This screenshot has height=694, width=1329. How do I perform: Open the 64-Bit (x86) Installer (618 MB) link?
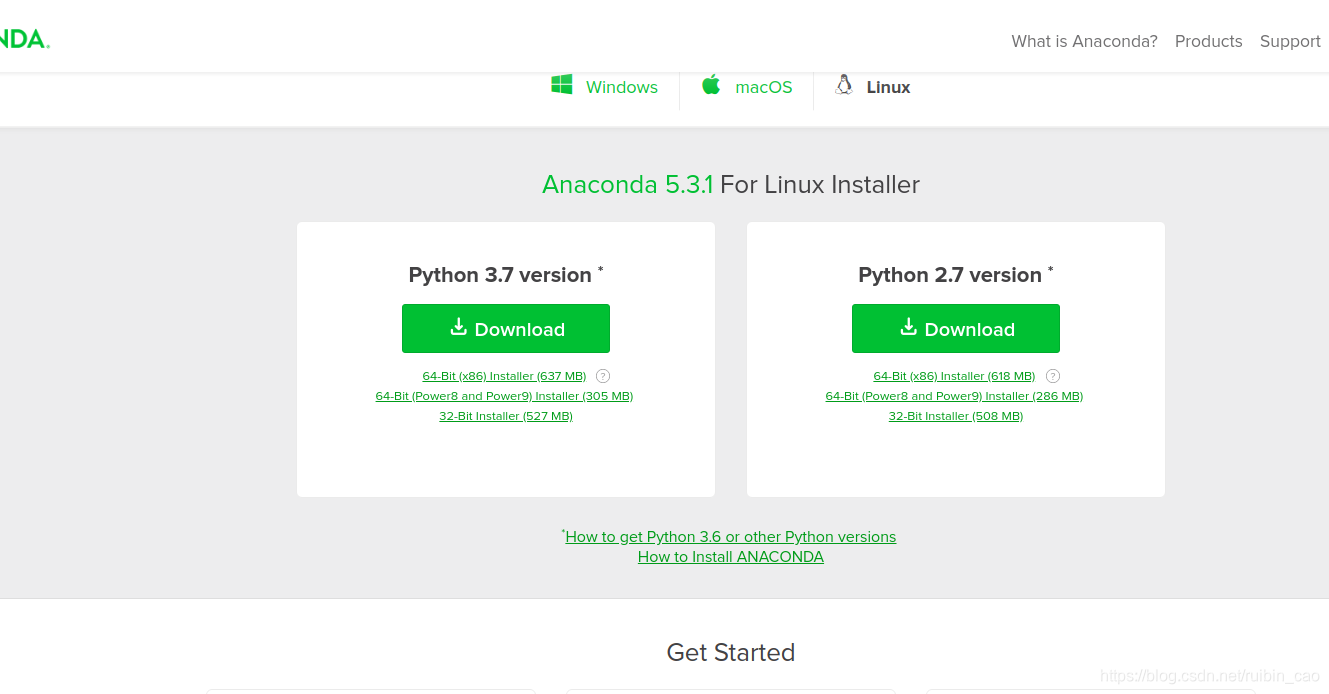coord(954,376)
